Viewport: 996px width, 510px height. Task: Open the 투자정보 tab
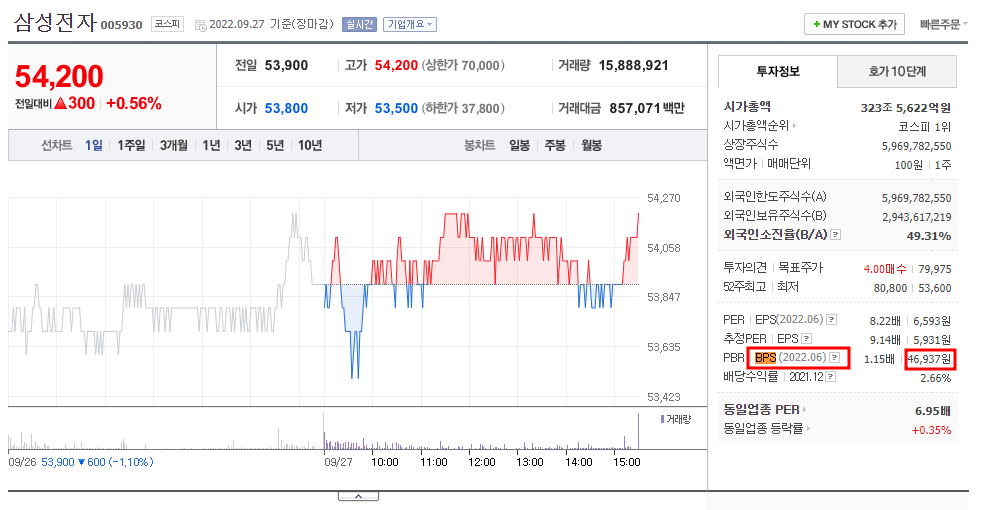[x=777, y=71]
